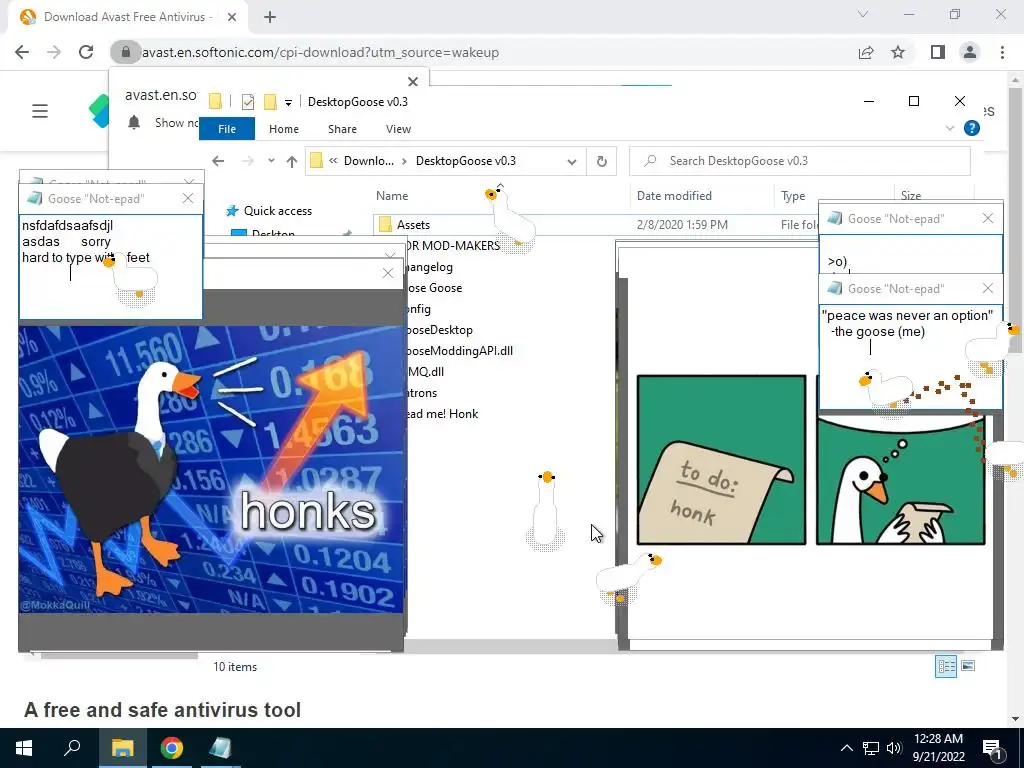Select the Close Goose file

(436, 288)
